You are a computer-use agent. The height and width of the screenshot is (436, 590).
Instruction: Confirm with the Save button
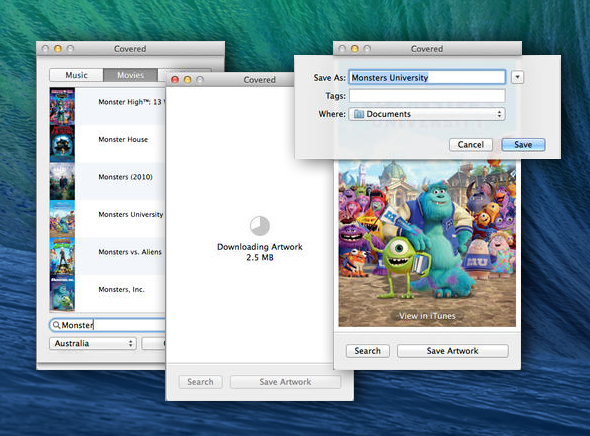pos(523,144)
